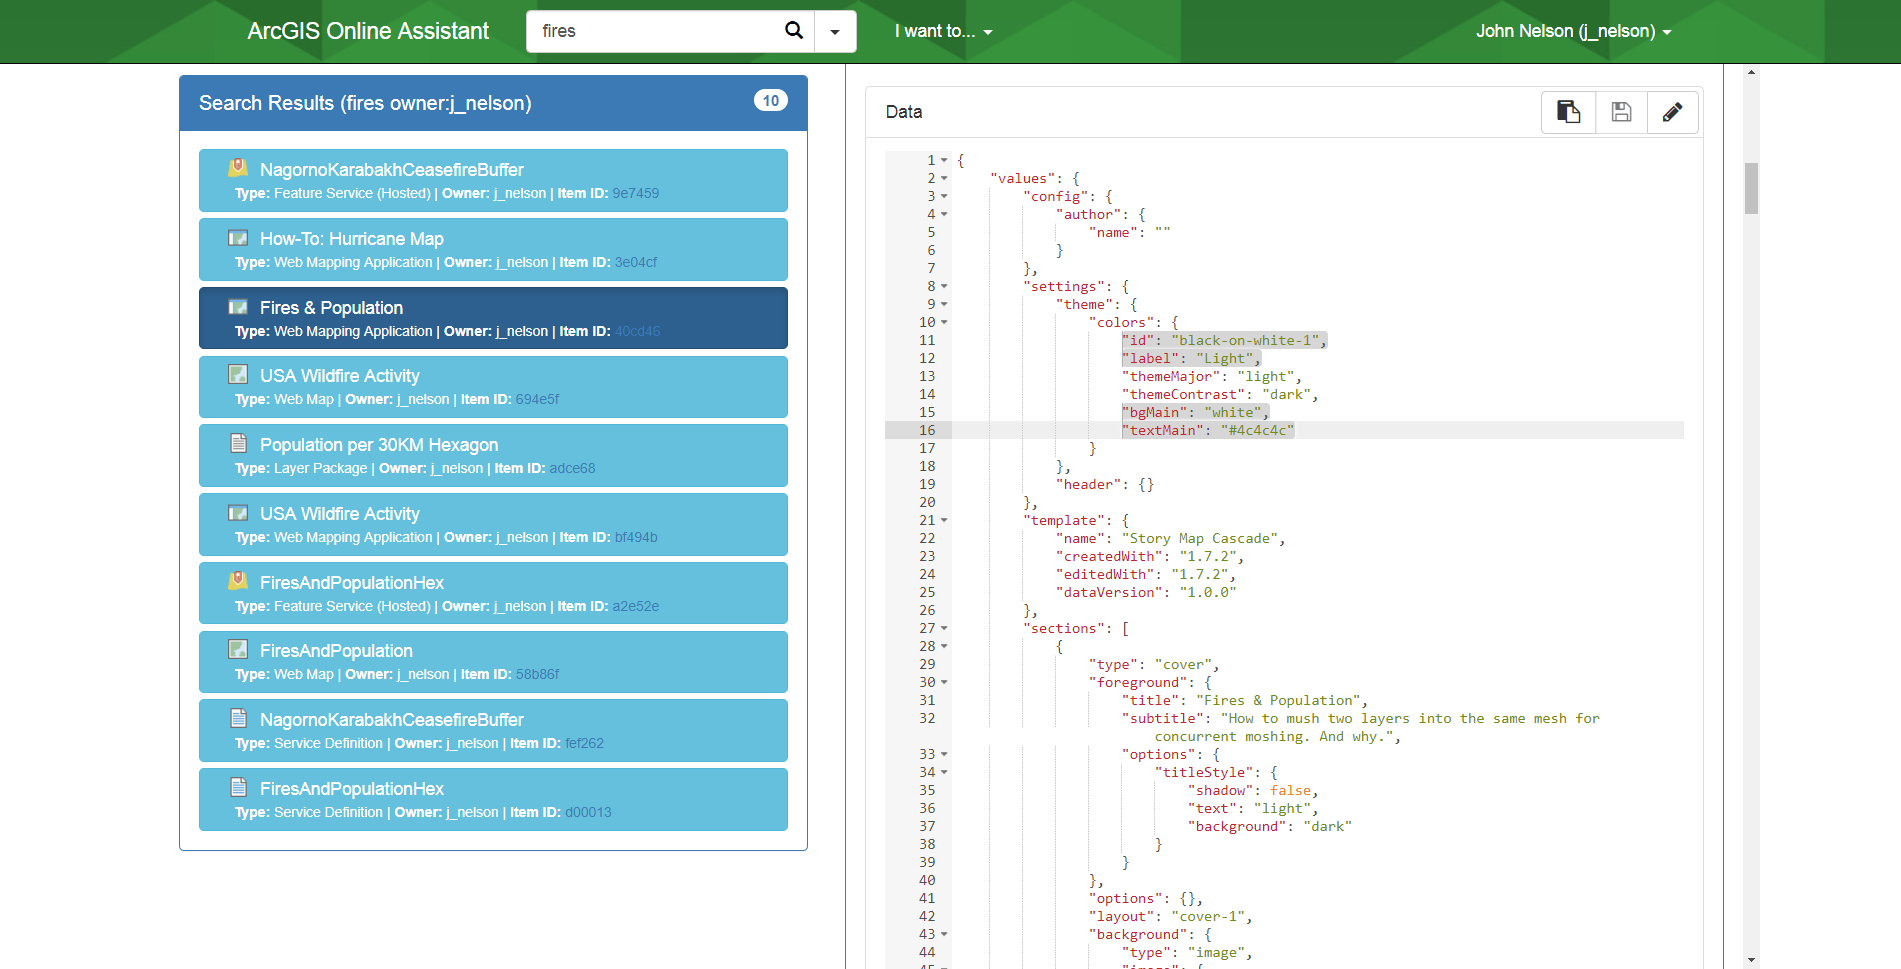This screenshot has width=1901, height=969.
Task: Open the John Nelson user menu
Action: click(1573, 31)
